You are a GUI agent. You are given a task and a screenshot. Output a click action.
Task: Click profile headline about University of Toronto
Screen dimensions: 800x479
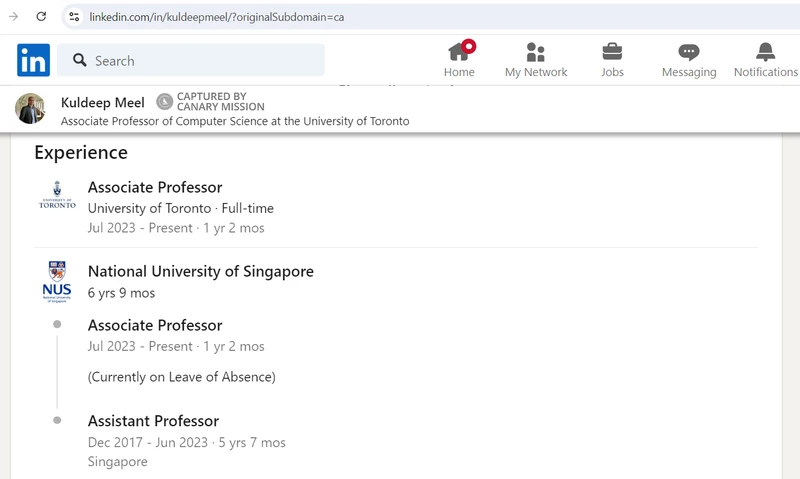(x=235, y=121)
